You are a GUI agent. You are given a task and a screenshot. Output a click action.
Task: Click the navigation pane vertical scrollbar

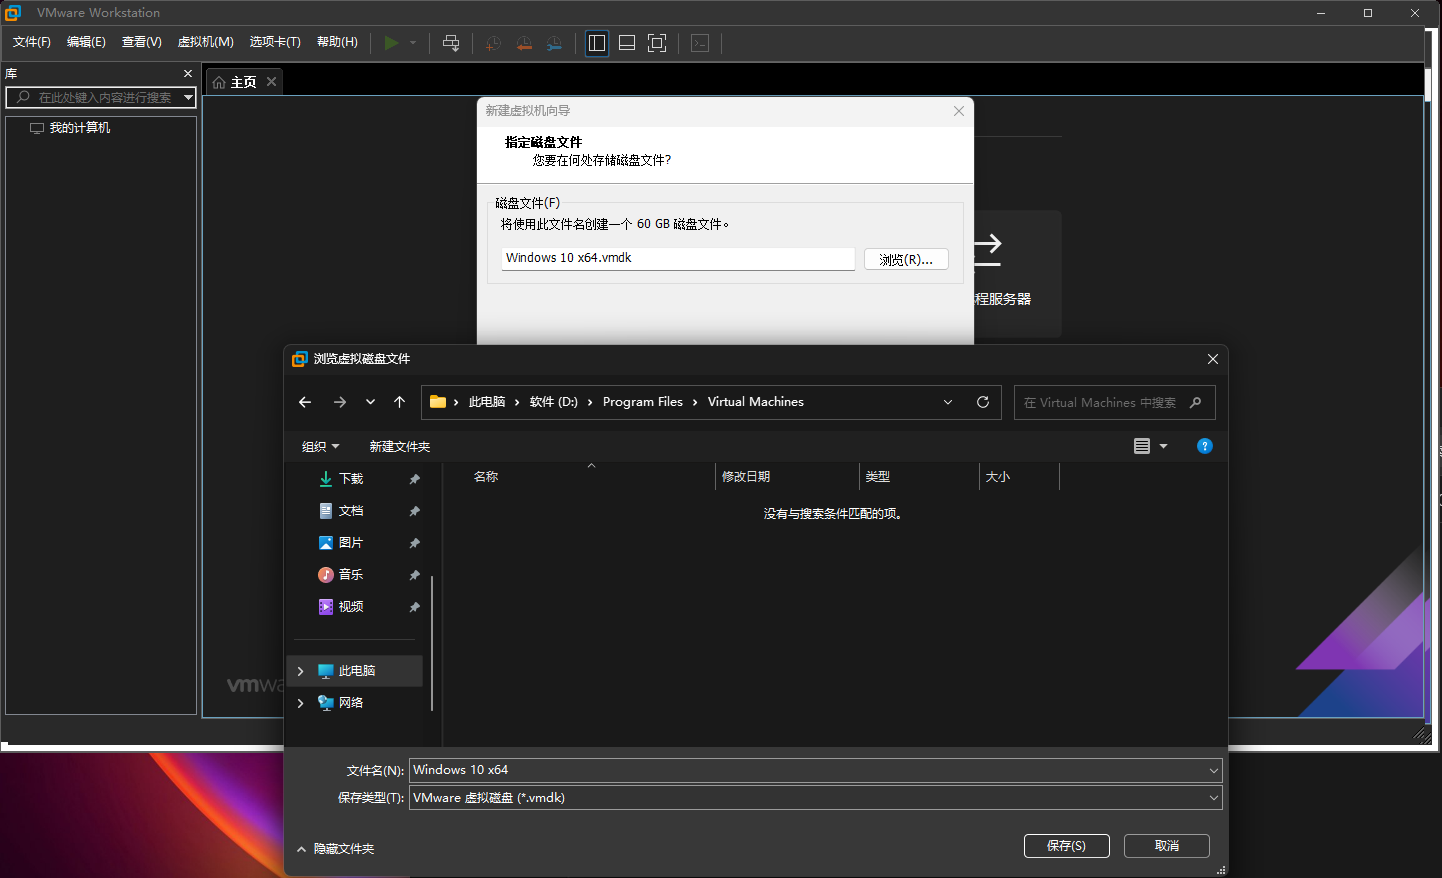point(432,640)
